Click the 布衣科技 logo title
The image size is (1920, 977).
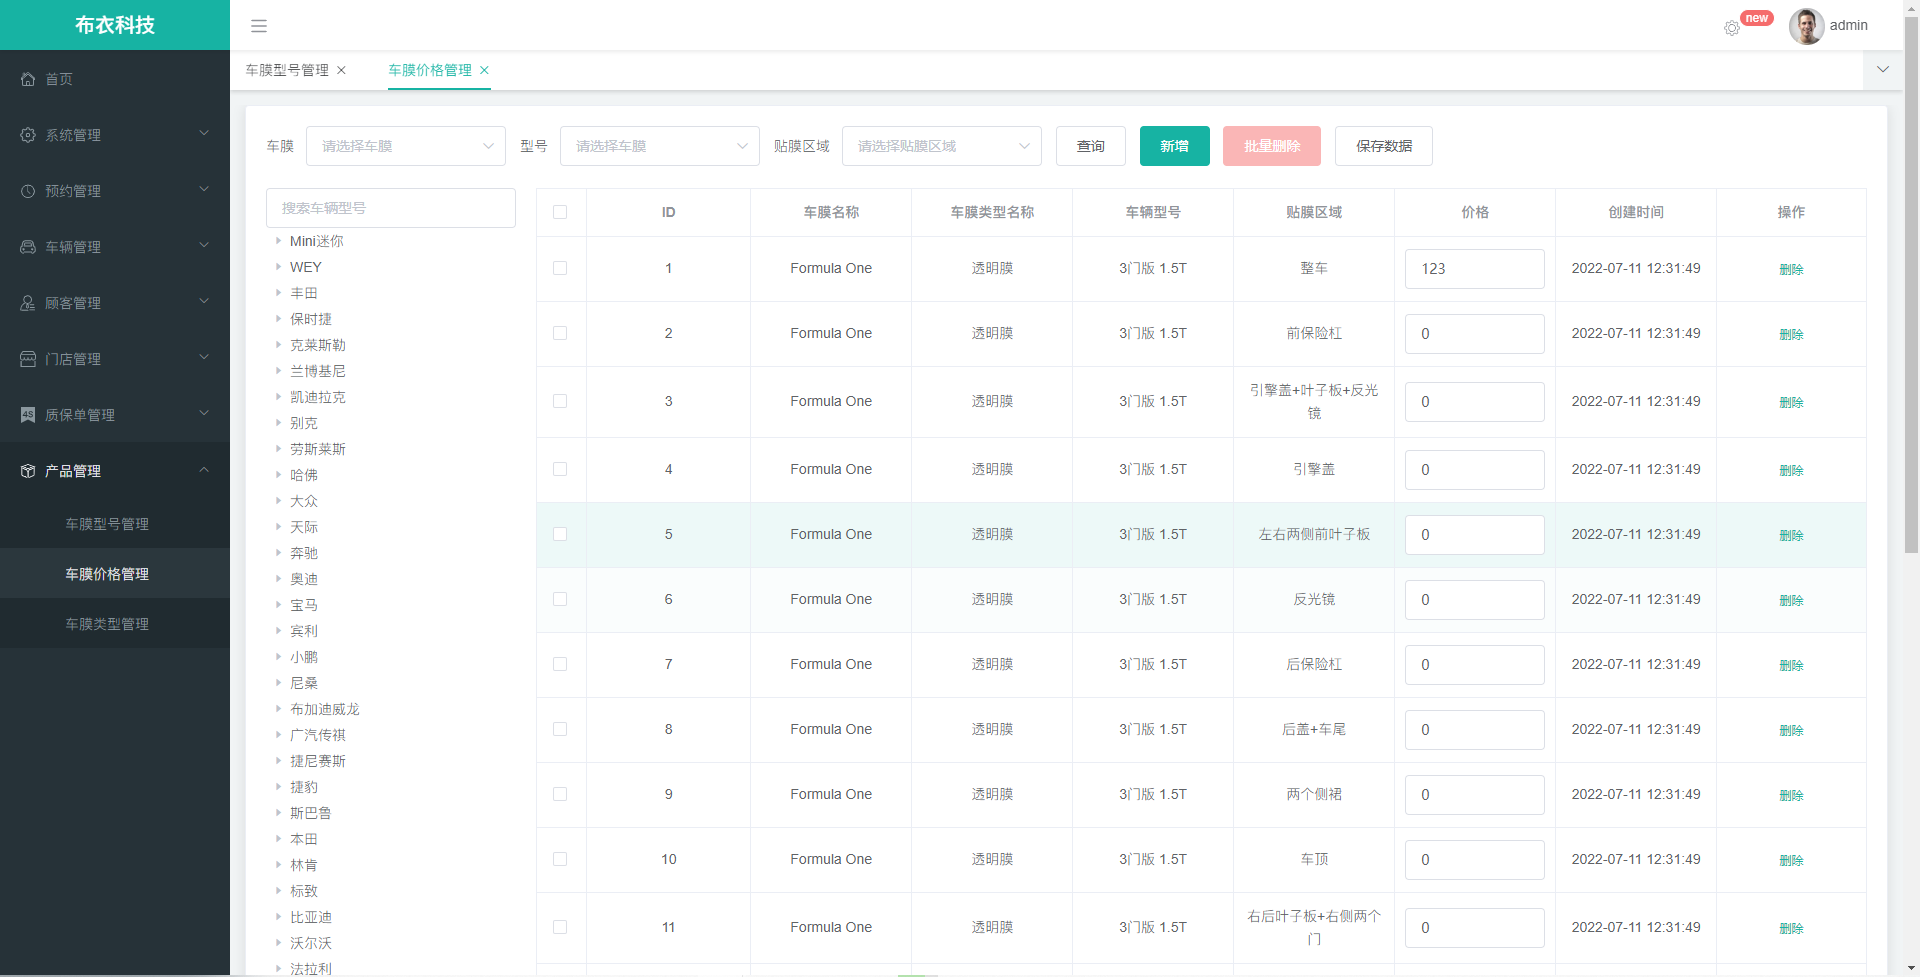(x=115, y=25)
